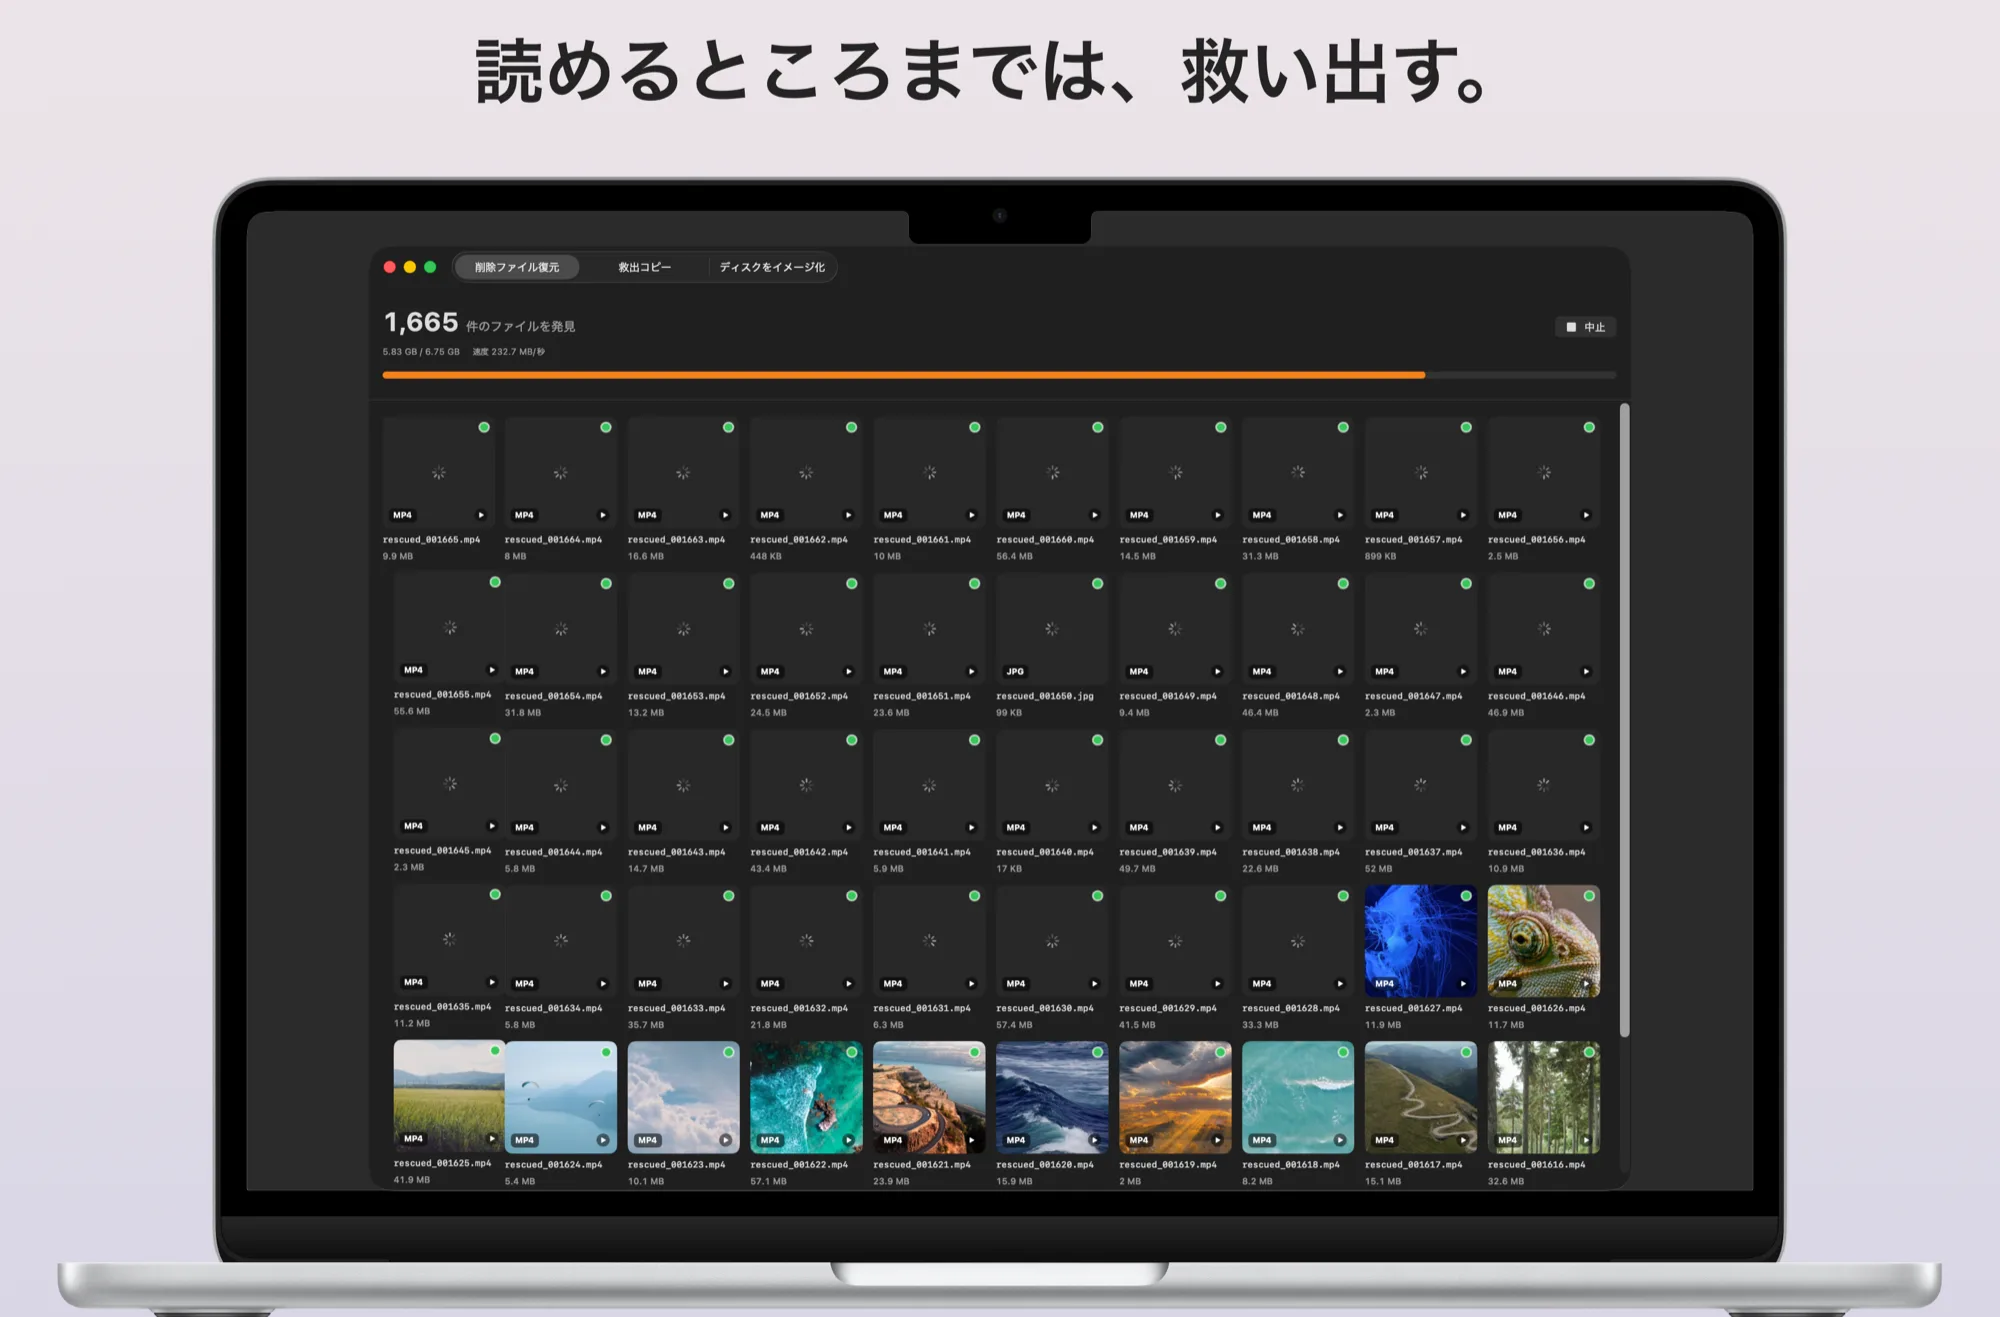This screenshot has width=2000, height=1317.
Task: Play rescued_001656.mp4 with its play icon
Action: click(x=1586, y=515)
